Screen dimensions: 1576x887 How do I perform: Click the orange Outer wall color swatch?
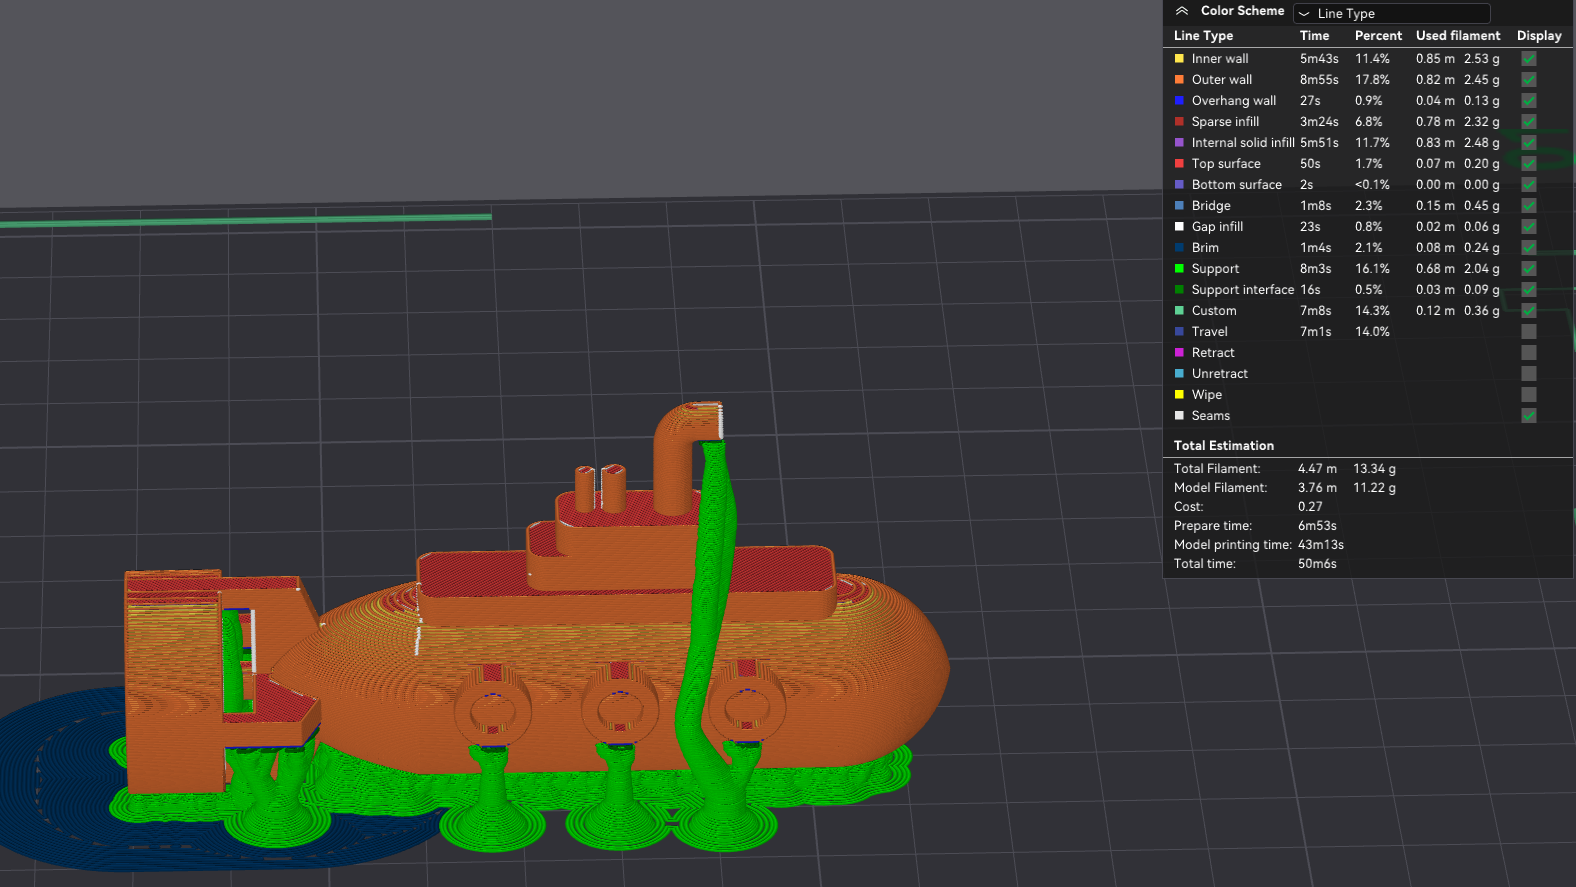click(x=1179, y=80)
